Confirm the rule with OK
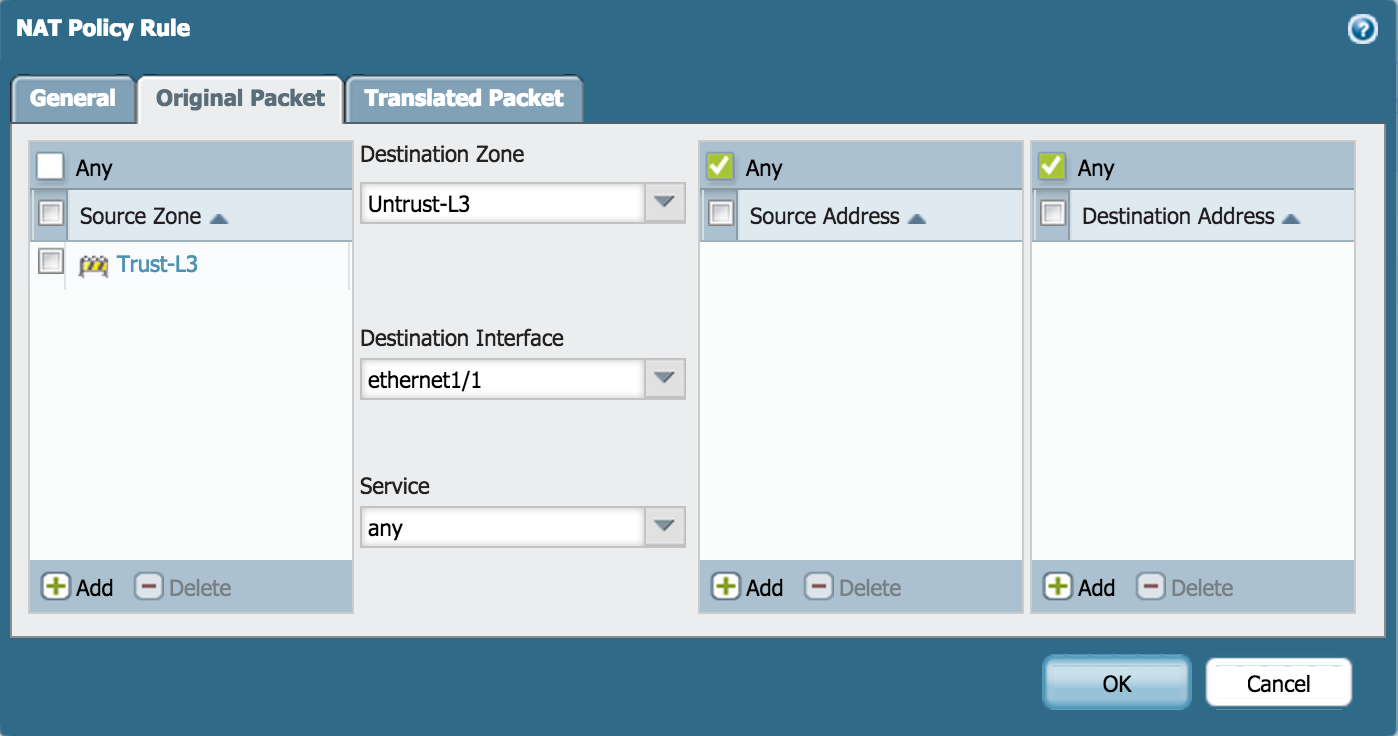 point(1116,683)
